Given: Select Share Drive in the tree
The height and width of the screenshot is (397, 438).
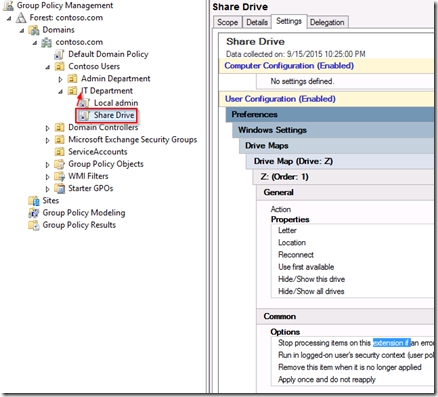Looking at the screenshot, I should tap(114, 115).
